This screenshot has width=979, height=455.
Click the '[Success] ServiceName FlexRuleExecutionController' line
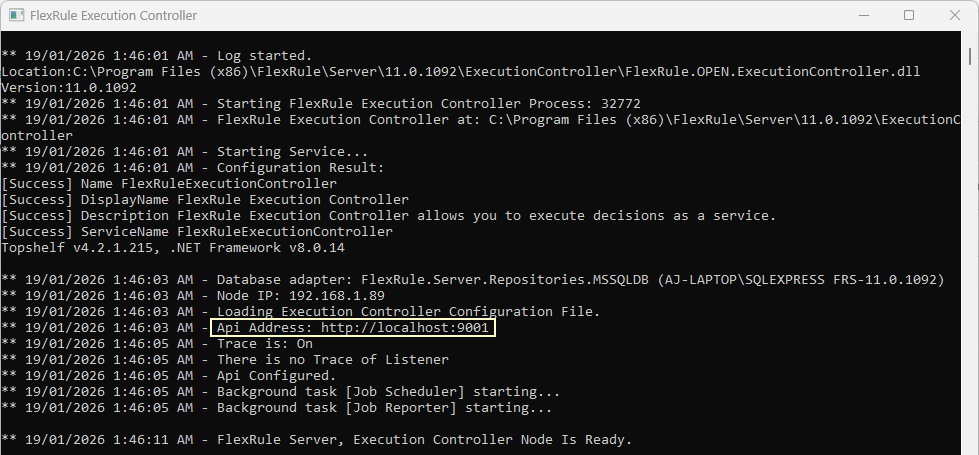pyautogui.click(x=197, y=232)
